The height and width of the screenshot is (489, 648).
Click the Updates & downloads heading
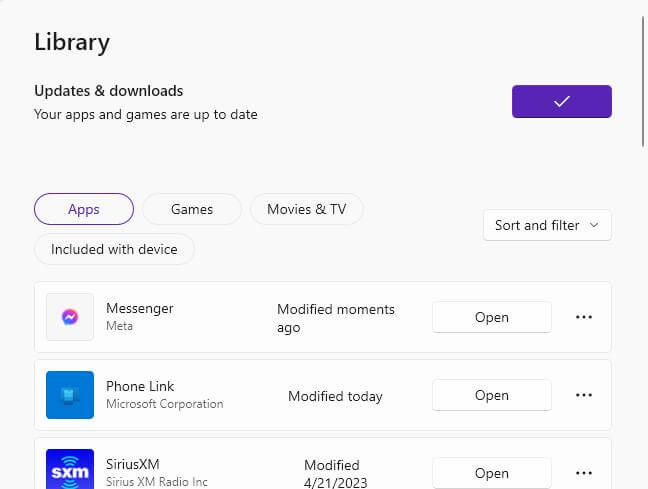tap(109, 91)
